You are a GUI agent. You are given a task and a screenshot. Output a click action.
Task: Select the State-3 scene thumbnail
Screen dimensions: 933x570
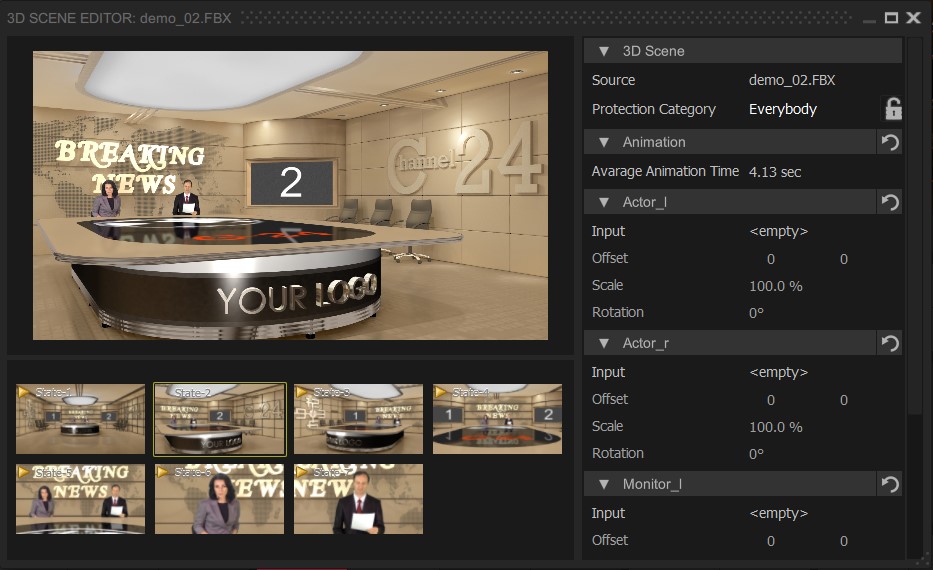tap(358, 419)
